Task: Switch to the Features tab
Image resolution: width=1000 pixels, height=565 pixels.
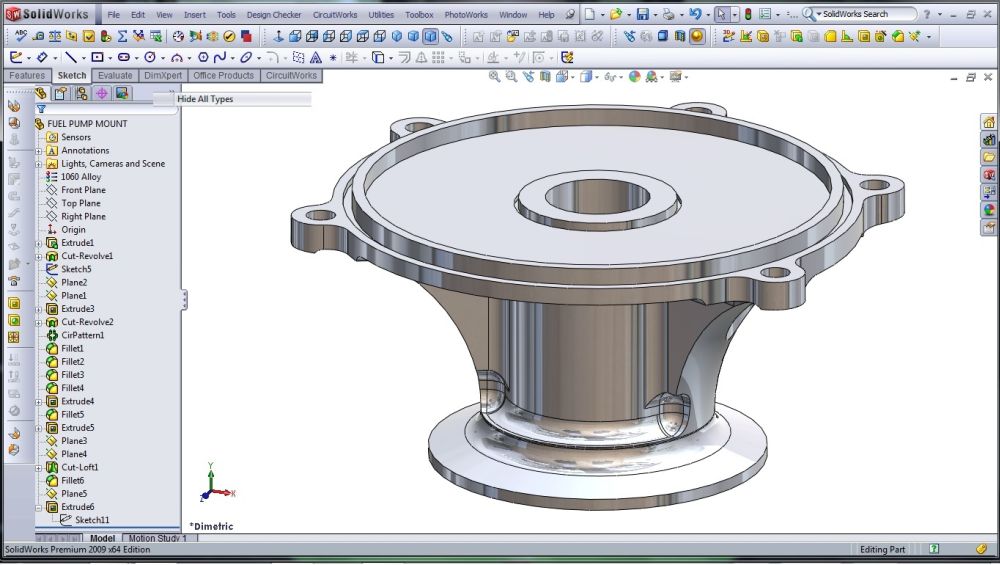Action: click(27, 75)
